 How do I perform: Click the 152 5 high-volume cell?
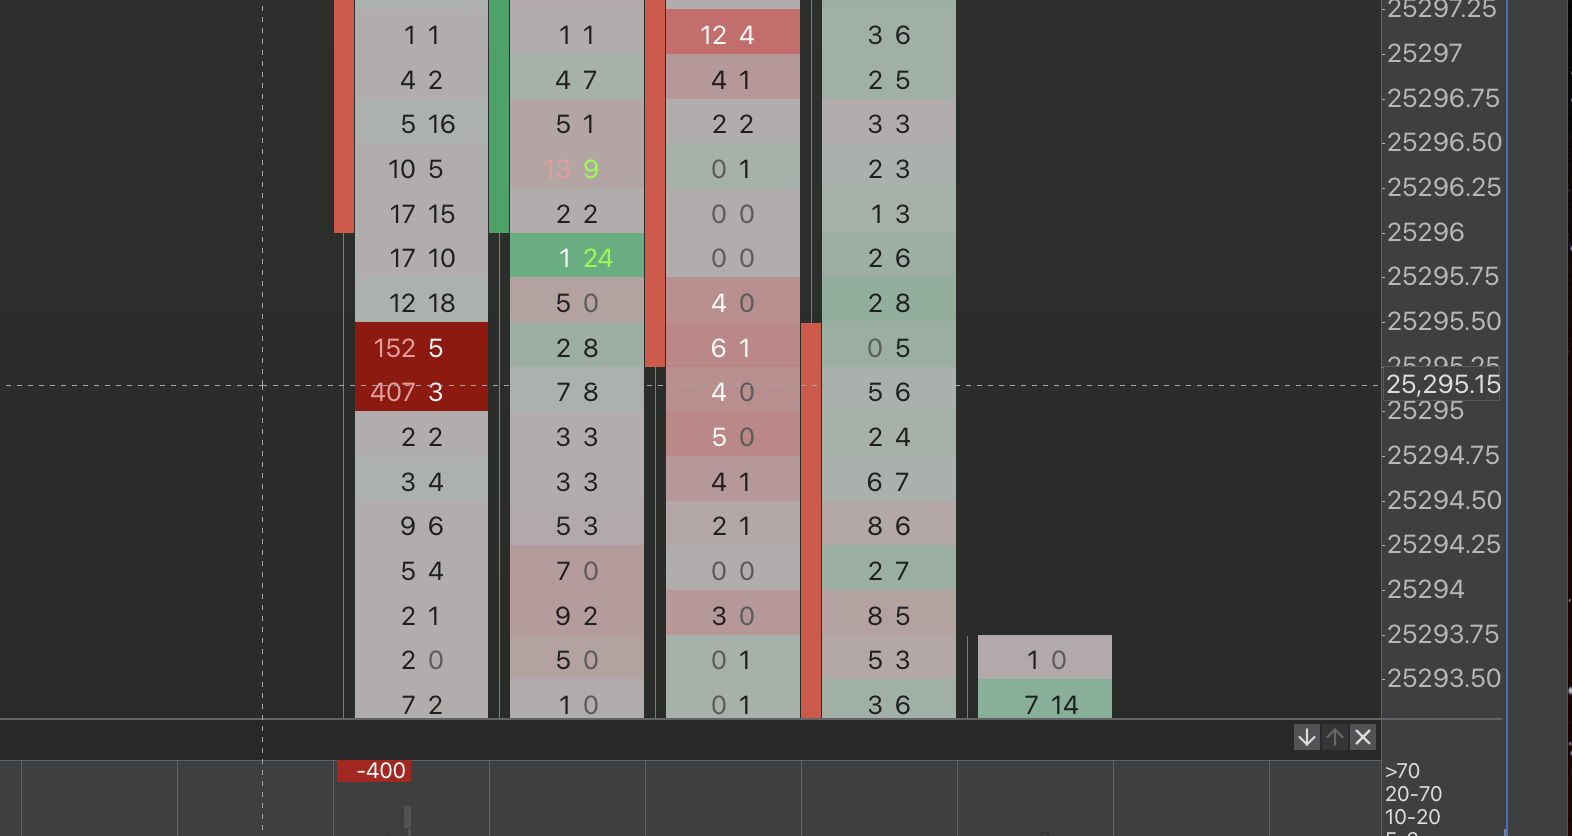tap(421, 348)
